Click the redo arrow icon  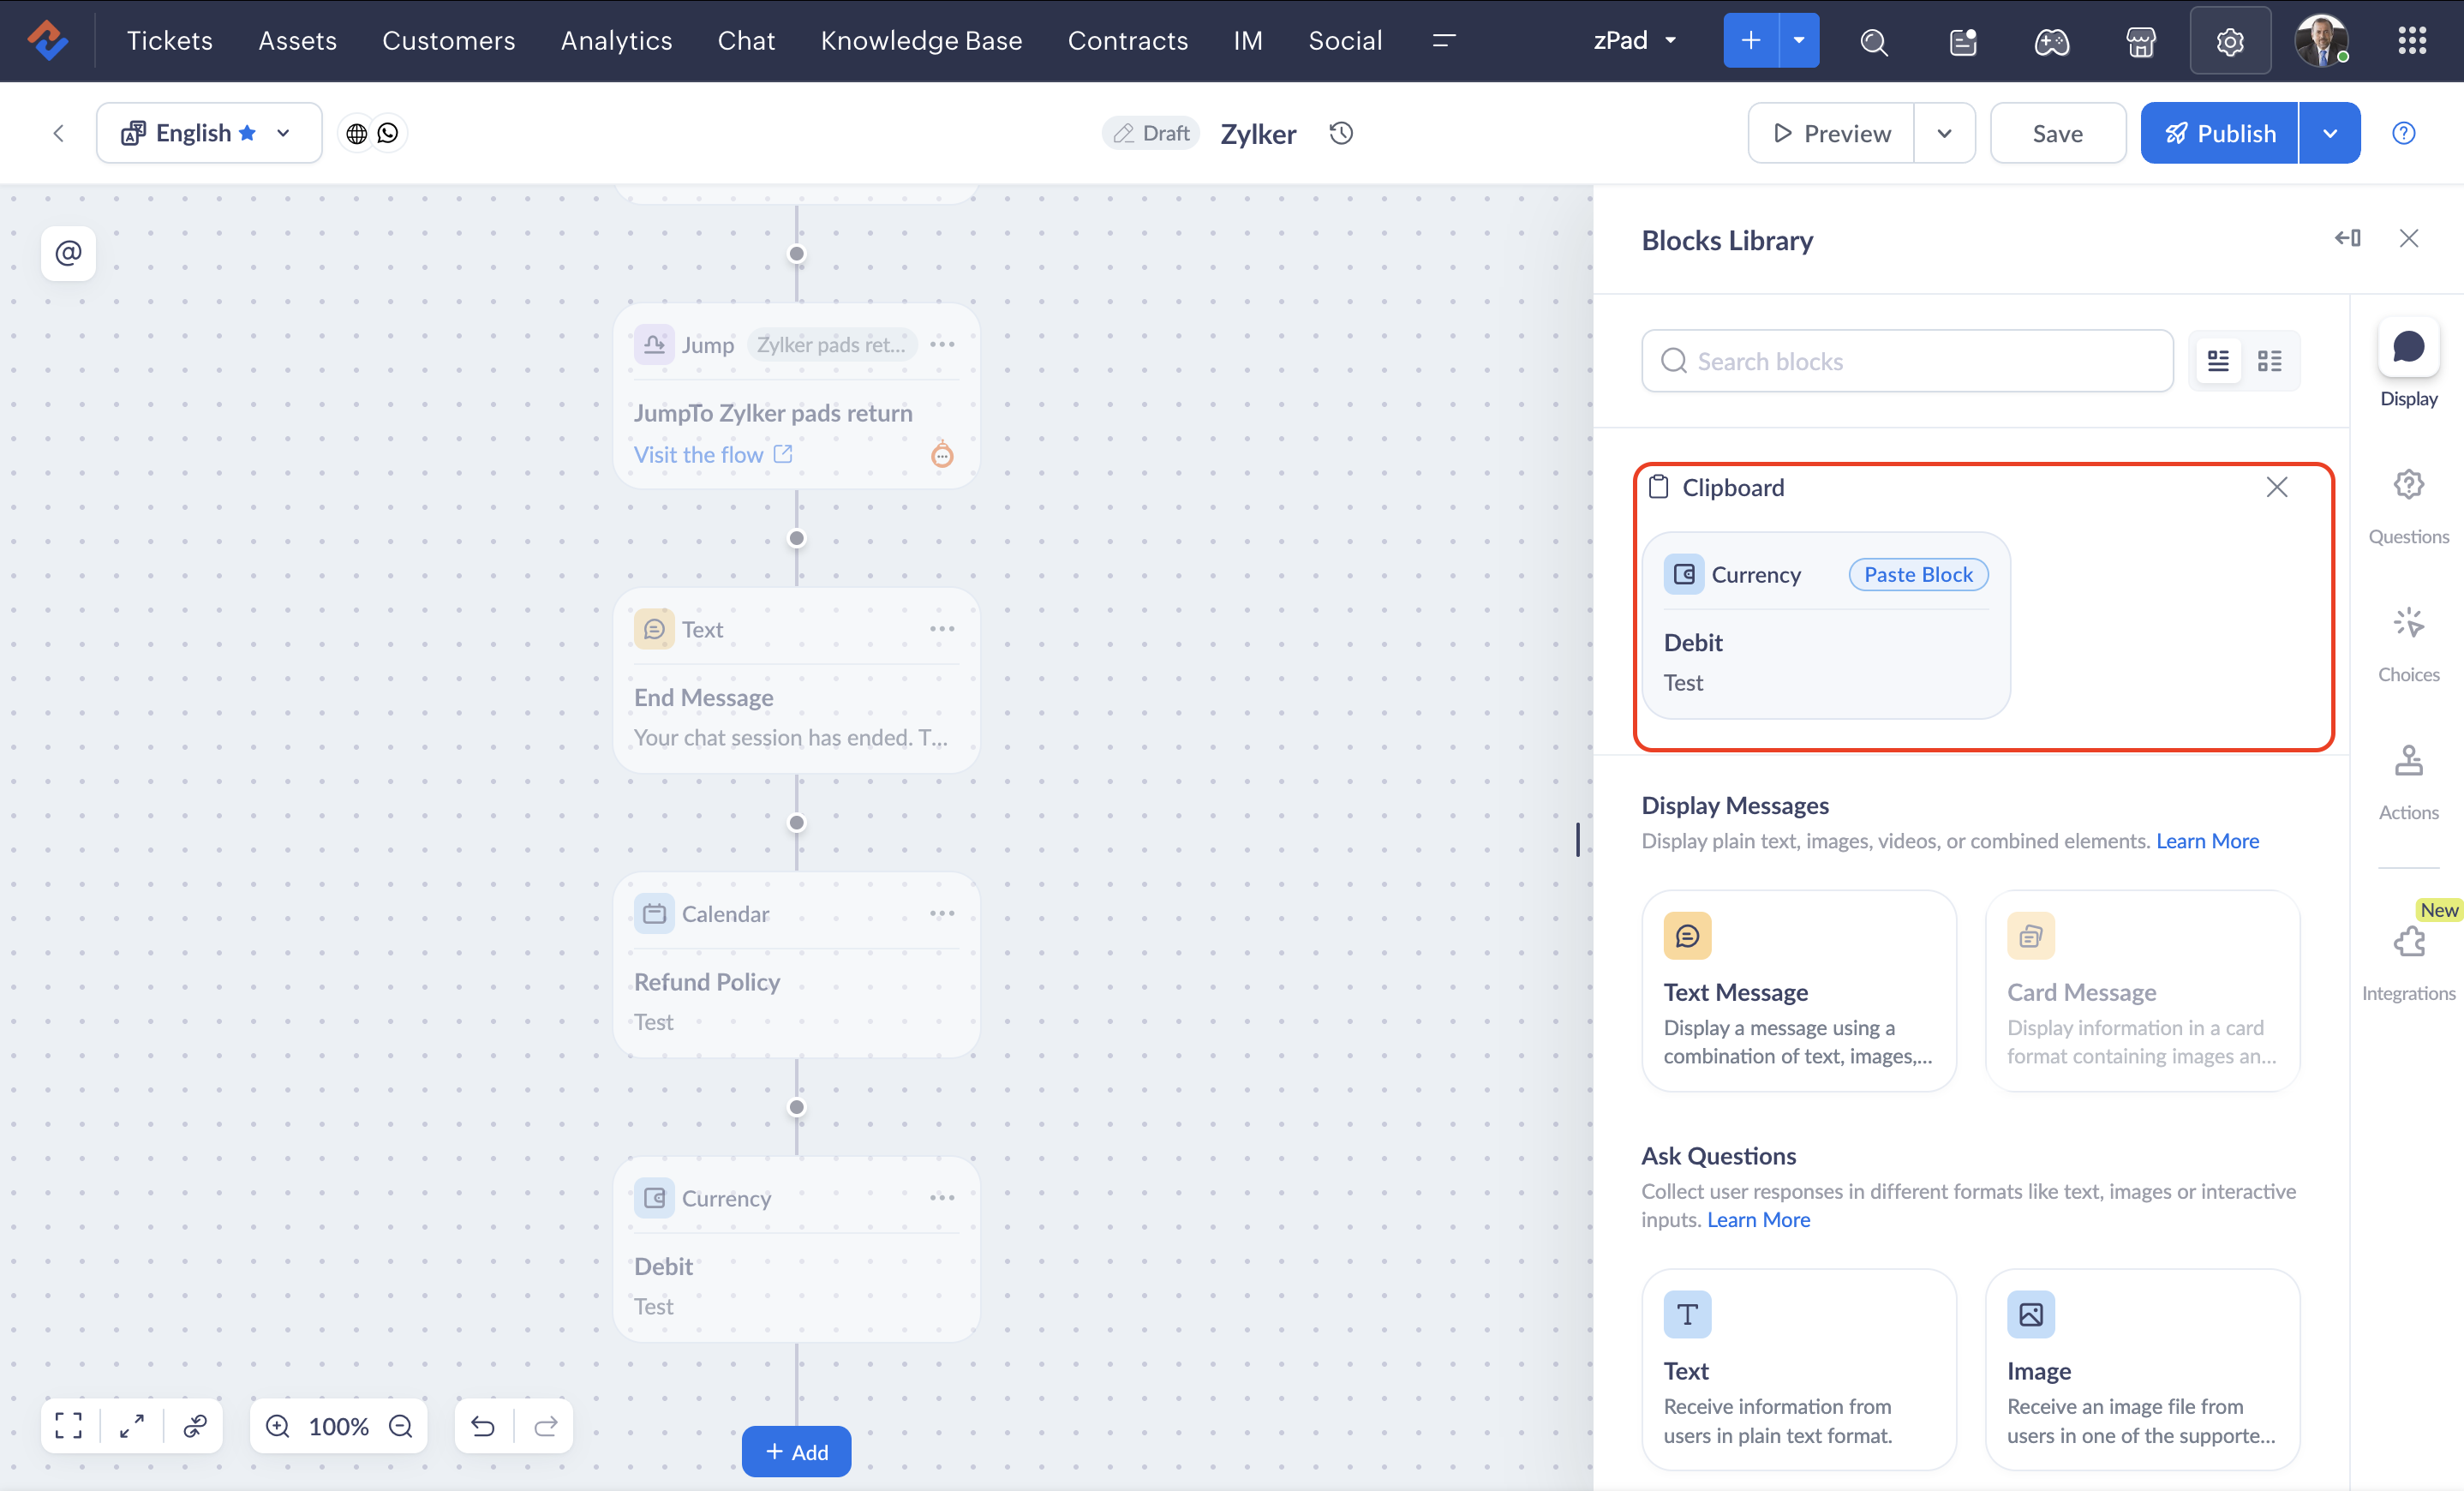pyautogui.click(x=545, y=1425)
